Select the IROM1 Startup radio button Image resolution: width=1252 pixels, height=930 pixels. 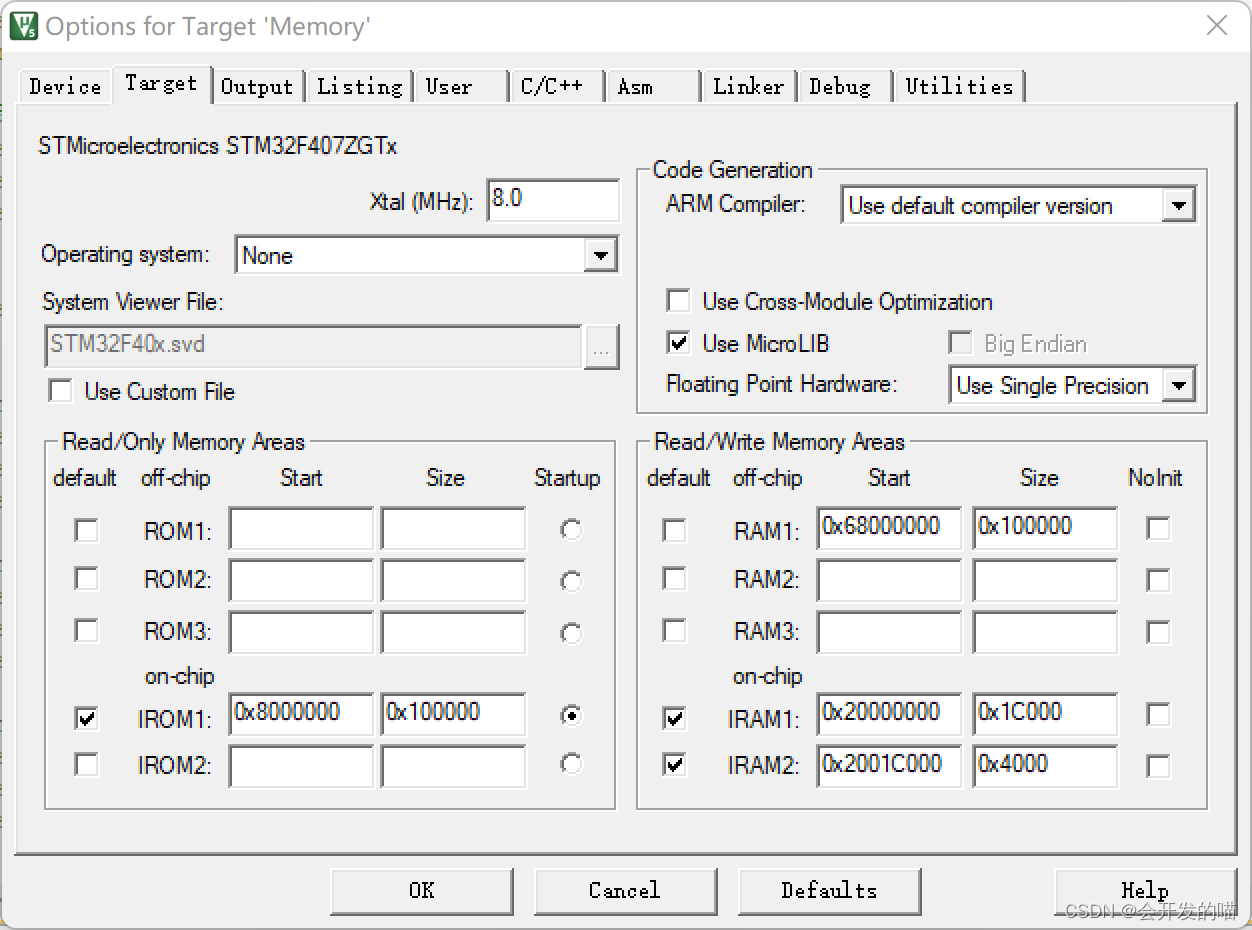pyautogui.click(x=571, y=715)
